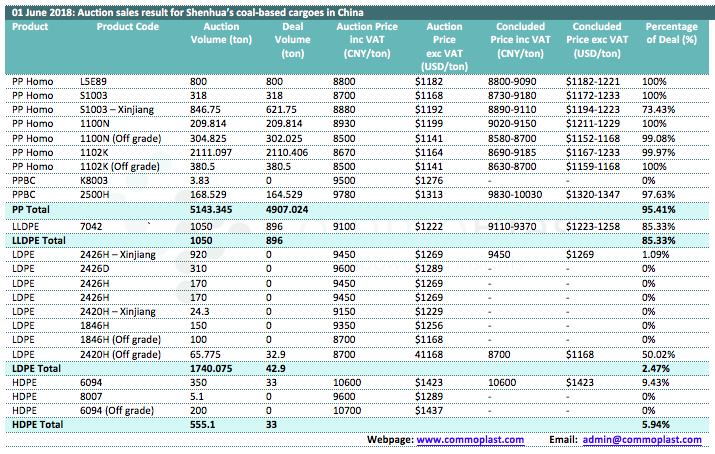Click the 'LLDPE Total' row label
This screenshot has height=454, width=715.
[39, 241]
